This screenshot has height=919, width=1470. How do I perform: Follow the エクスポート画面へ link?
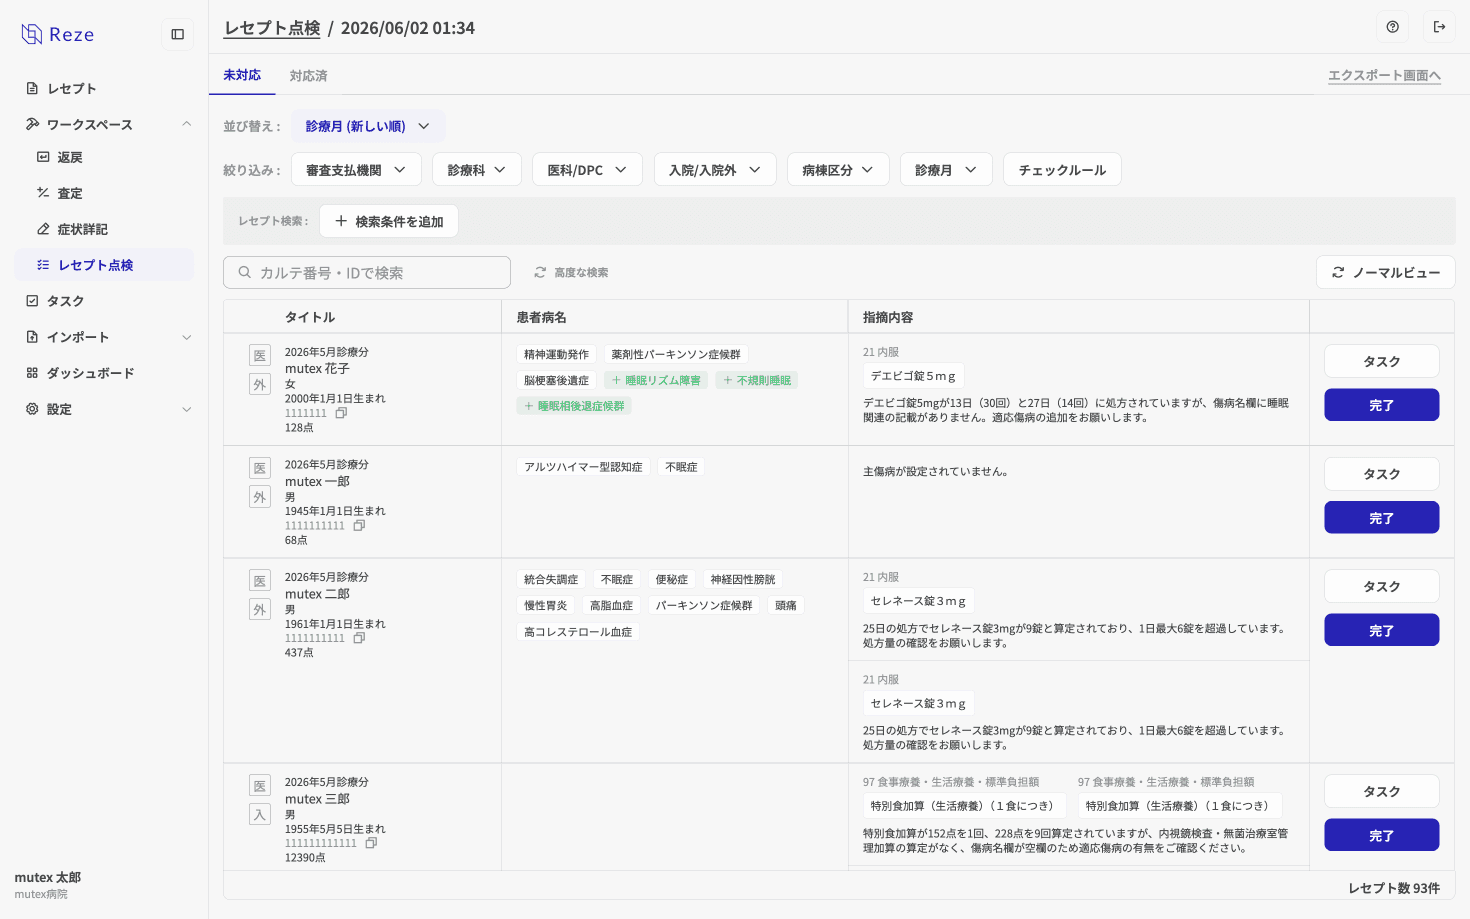coord(1384,76)
